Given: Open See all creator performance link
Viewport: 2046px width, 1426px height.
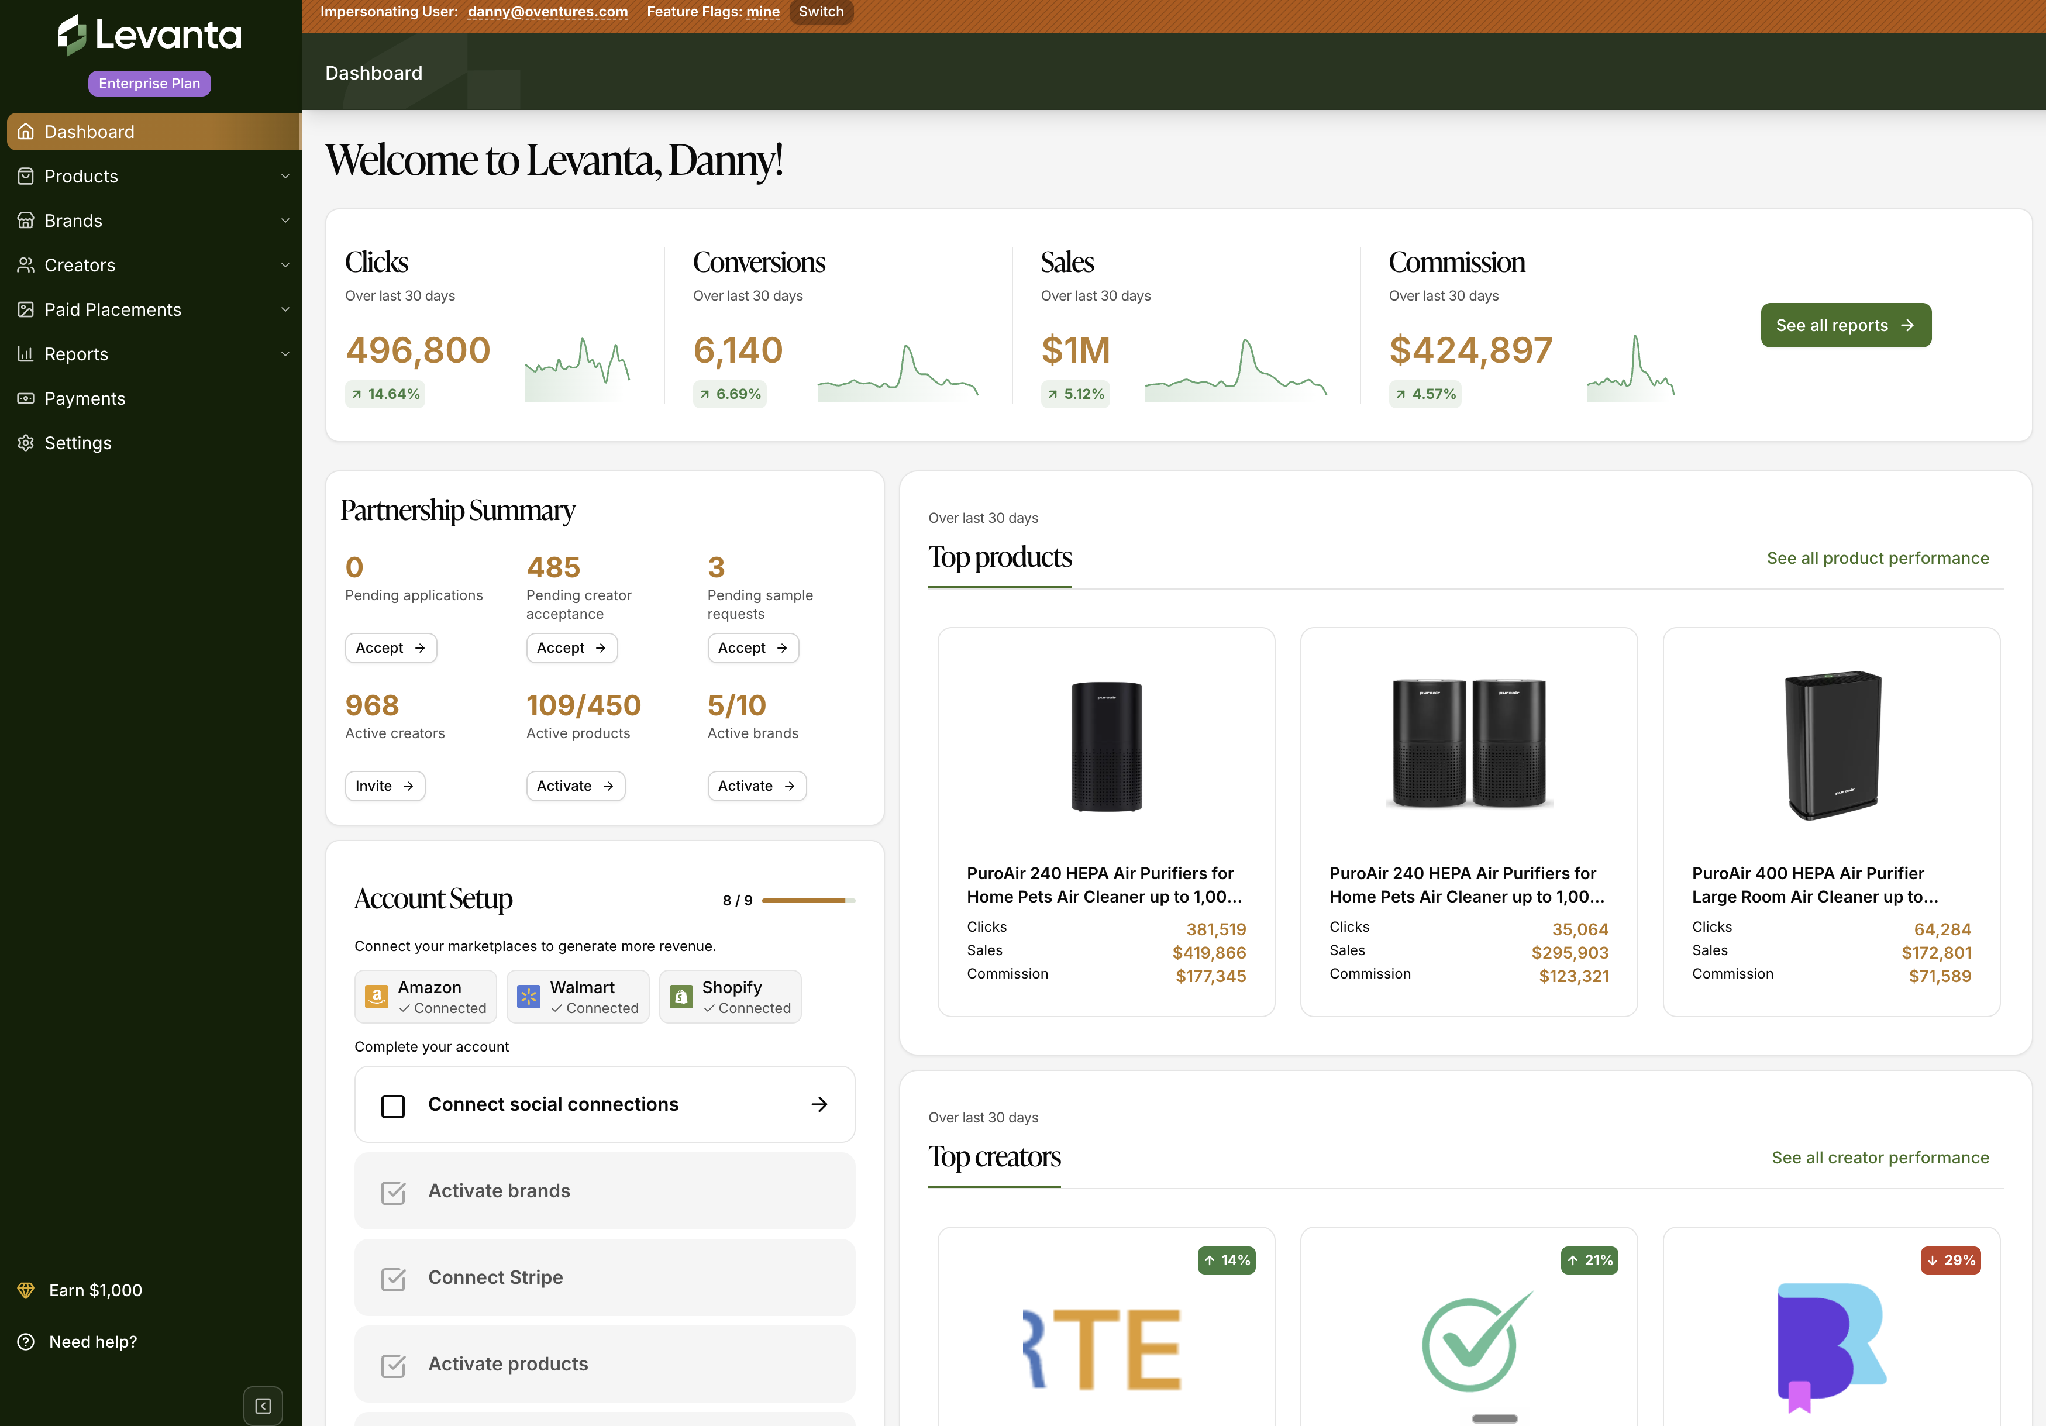Looking at the screenshot, I should 1880,1157.
